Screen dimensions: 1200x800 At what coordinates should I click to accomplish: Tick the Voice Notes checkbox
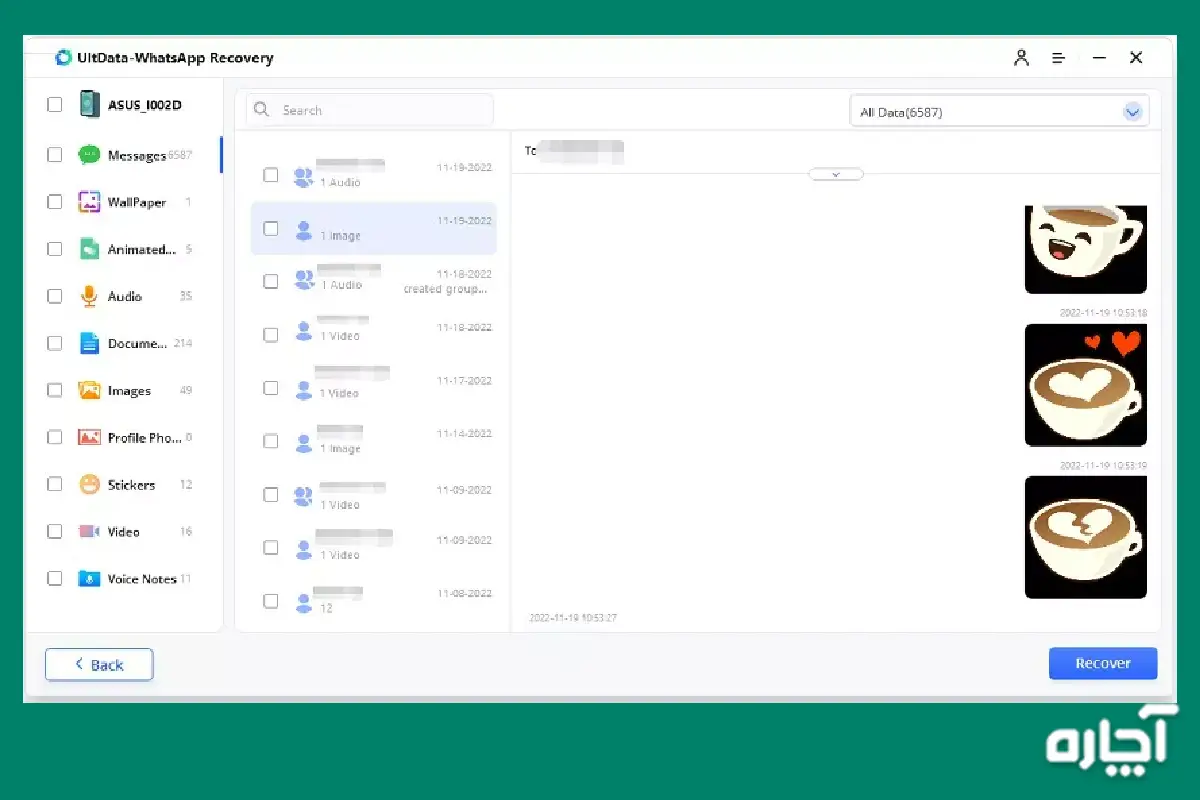tap(55, 579)
